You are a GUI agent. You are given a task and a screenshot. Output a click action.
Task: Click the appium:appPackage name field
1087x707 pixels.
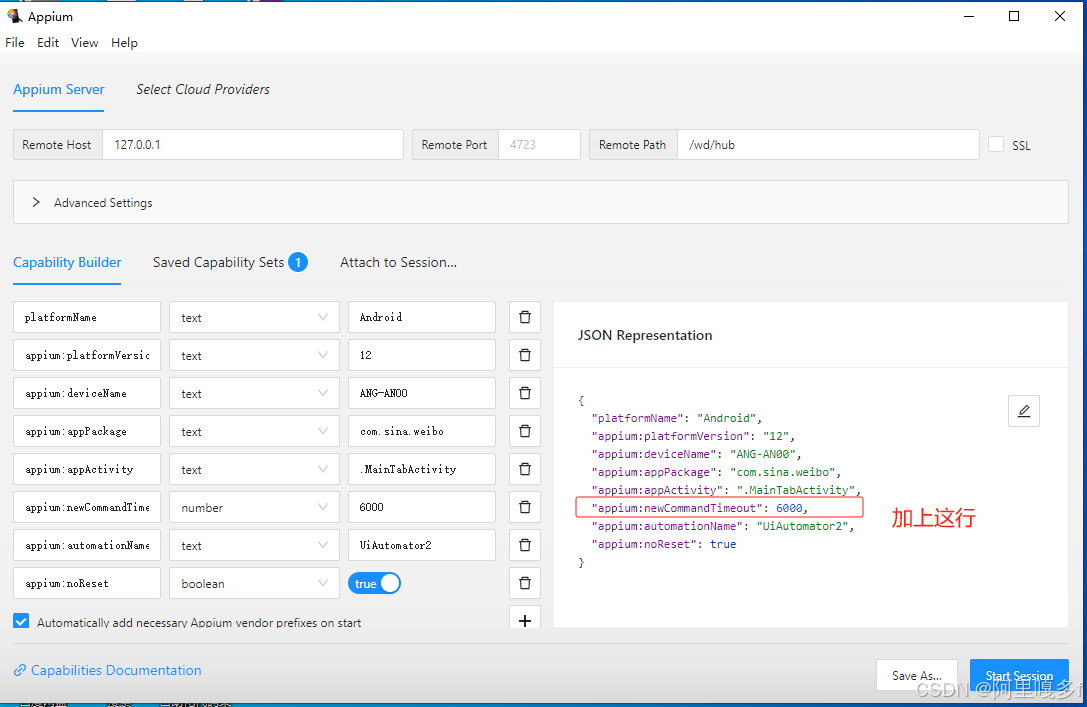(87, 431)
